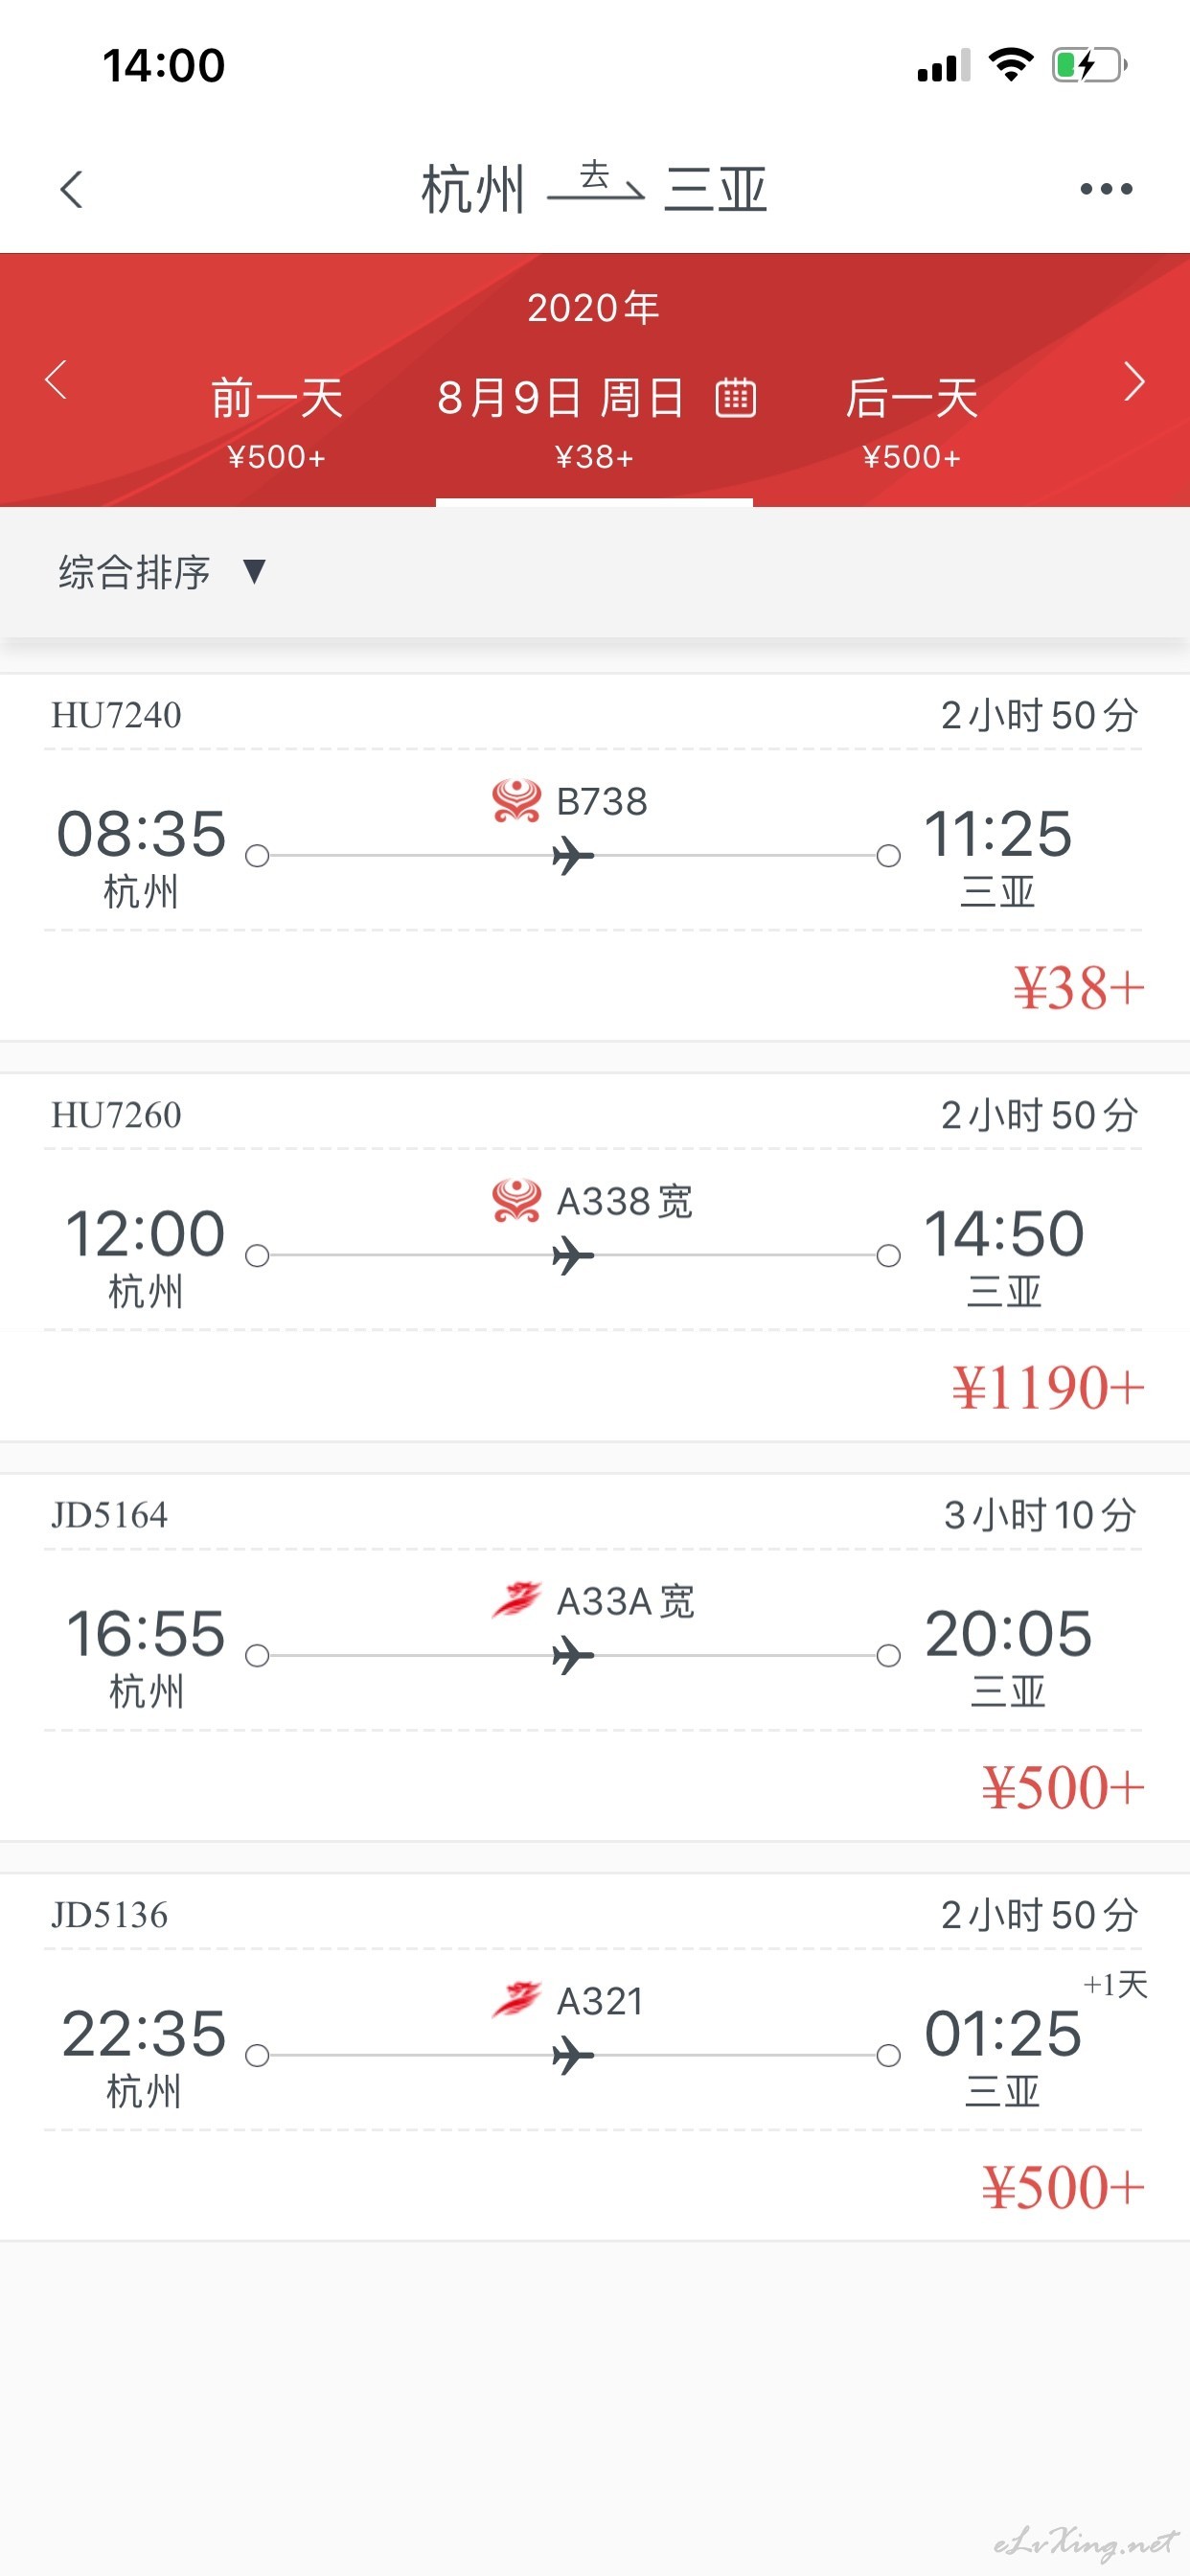Tap the airplane icon on JD5164 route

(x=573, y=1656)
